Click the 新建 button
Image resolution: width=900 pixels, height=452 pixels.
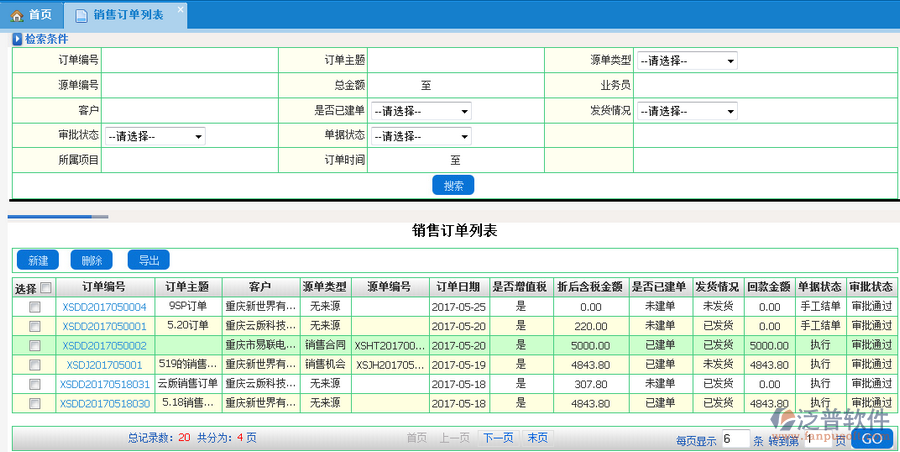[38, 260]
